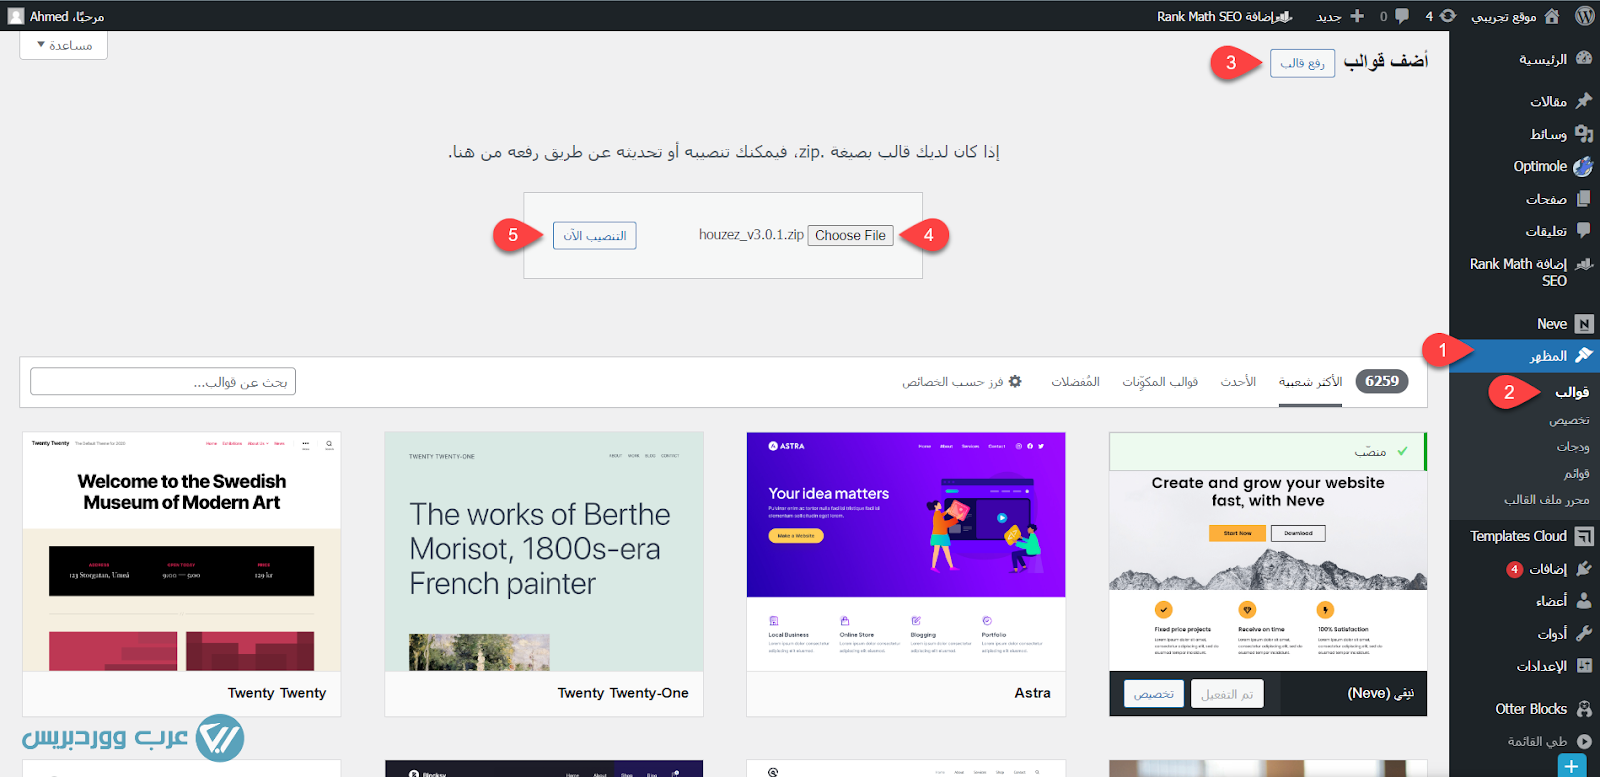The height and width of the screenshot is (777, 1600).
Task: Expand the help (مساعدة) dropdown
Action: [64, 46]
